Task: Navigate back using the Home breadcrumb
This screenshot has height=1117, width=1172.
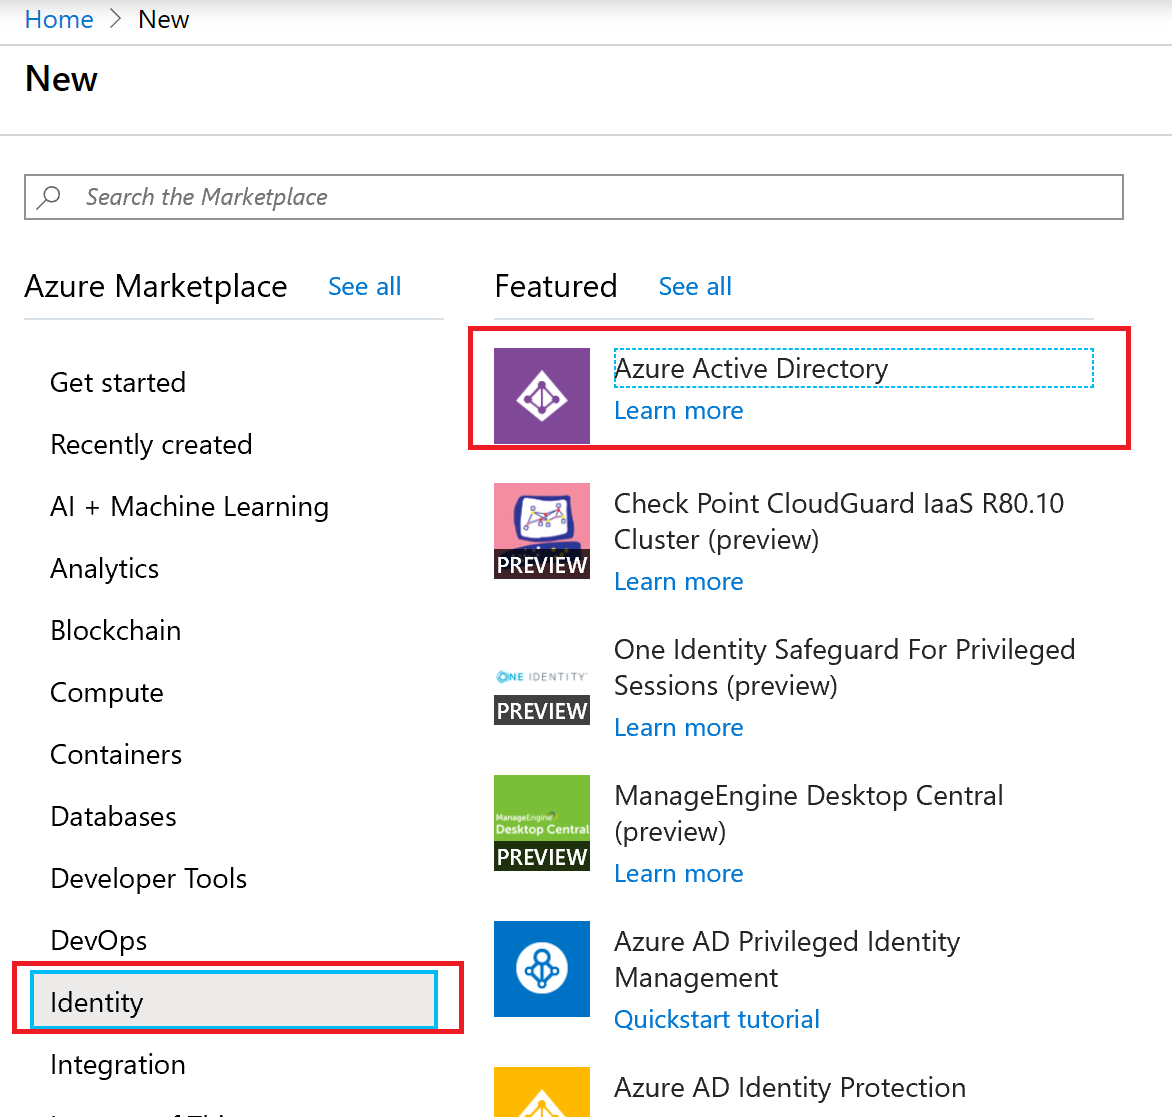Action: [x=58, y=19]
